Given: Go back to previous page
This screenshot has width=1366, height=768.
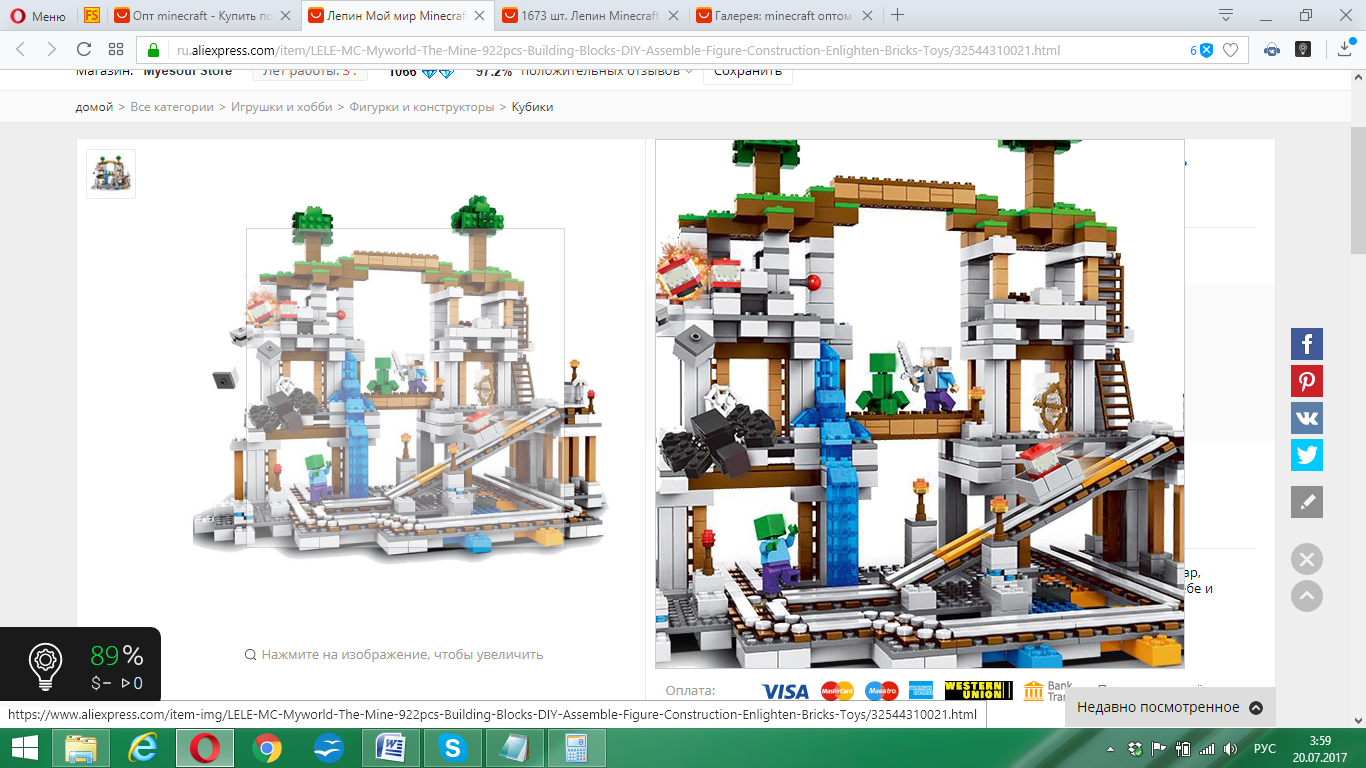Looking at the screenshot, I should pyautogui.click(x=21, y=49).
